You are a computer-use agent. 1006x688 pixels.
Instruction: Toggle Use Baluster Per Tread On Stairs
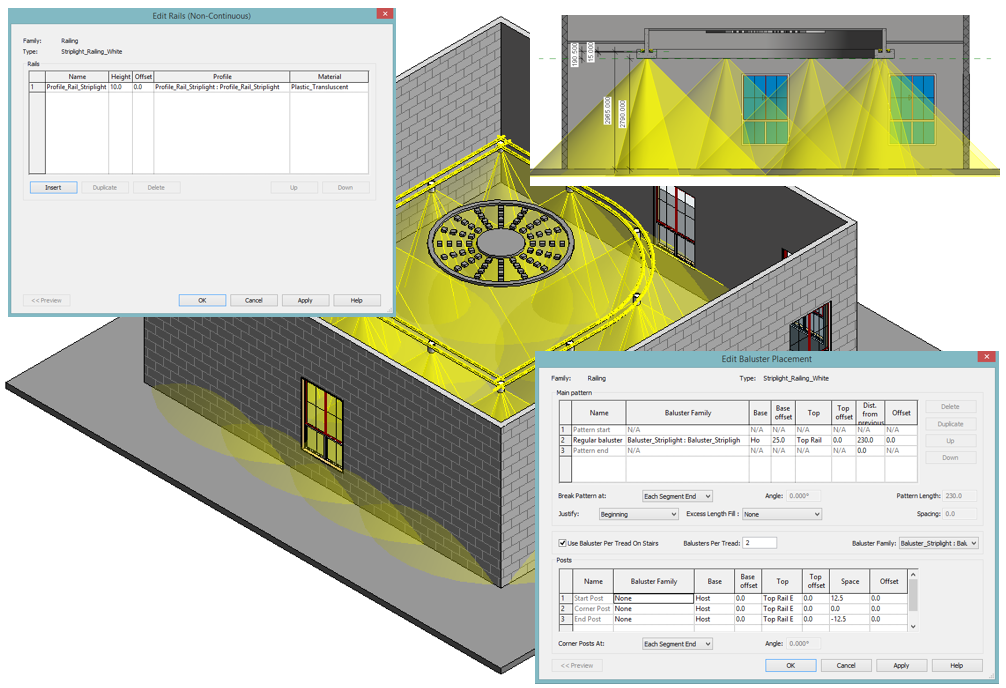tap(562, 543)
